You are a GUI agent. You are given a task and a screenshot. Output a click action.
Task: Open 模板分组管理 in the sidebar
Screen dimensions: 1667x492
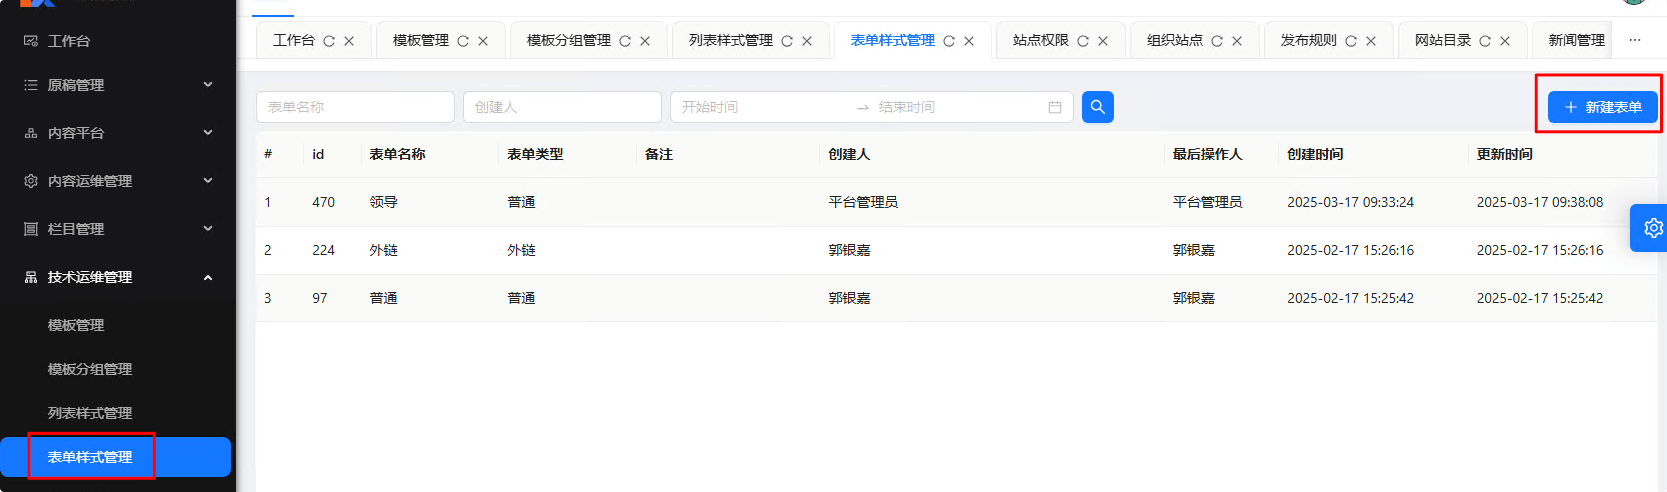90,369
